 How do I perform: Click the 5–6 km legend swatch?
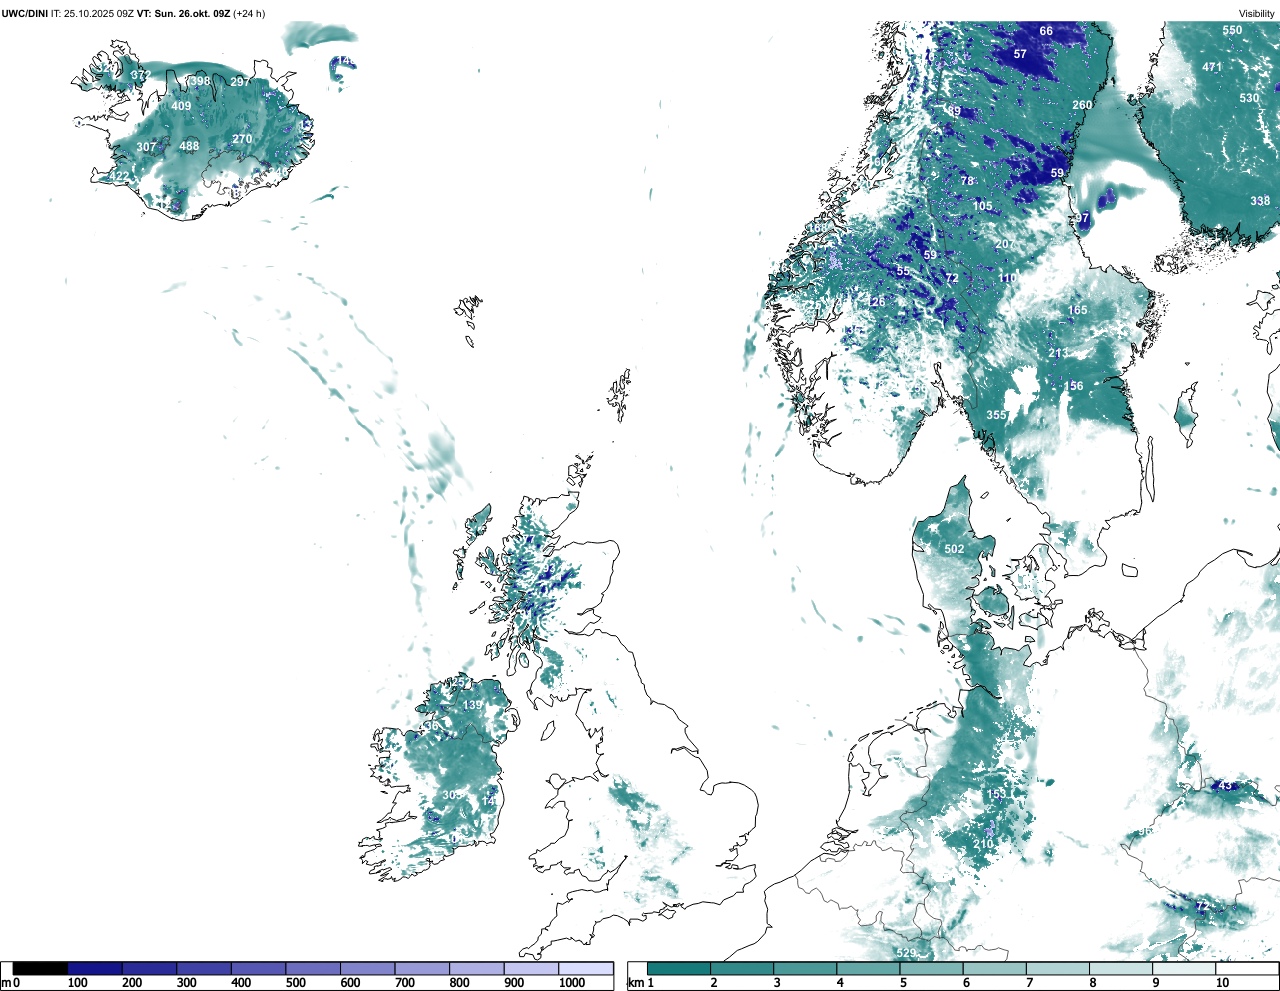pos(931,968)
